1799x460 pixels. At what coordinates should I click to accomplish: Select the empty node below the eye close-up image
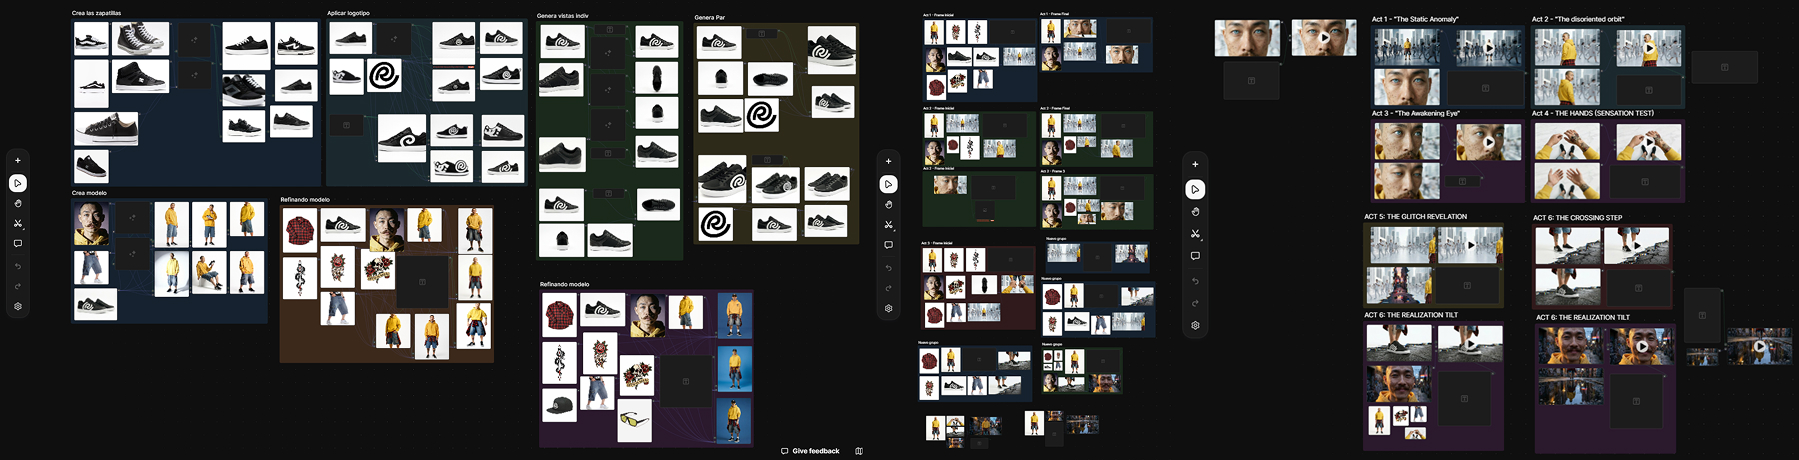tap(1251, 80)
